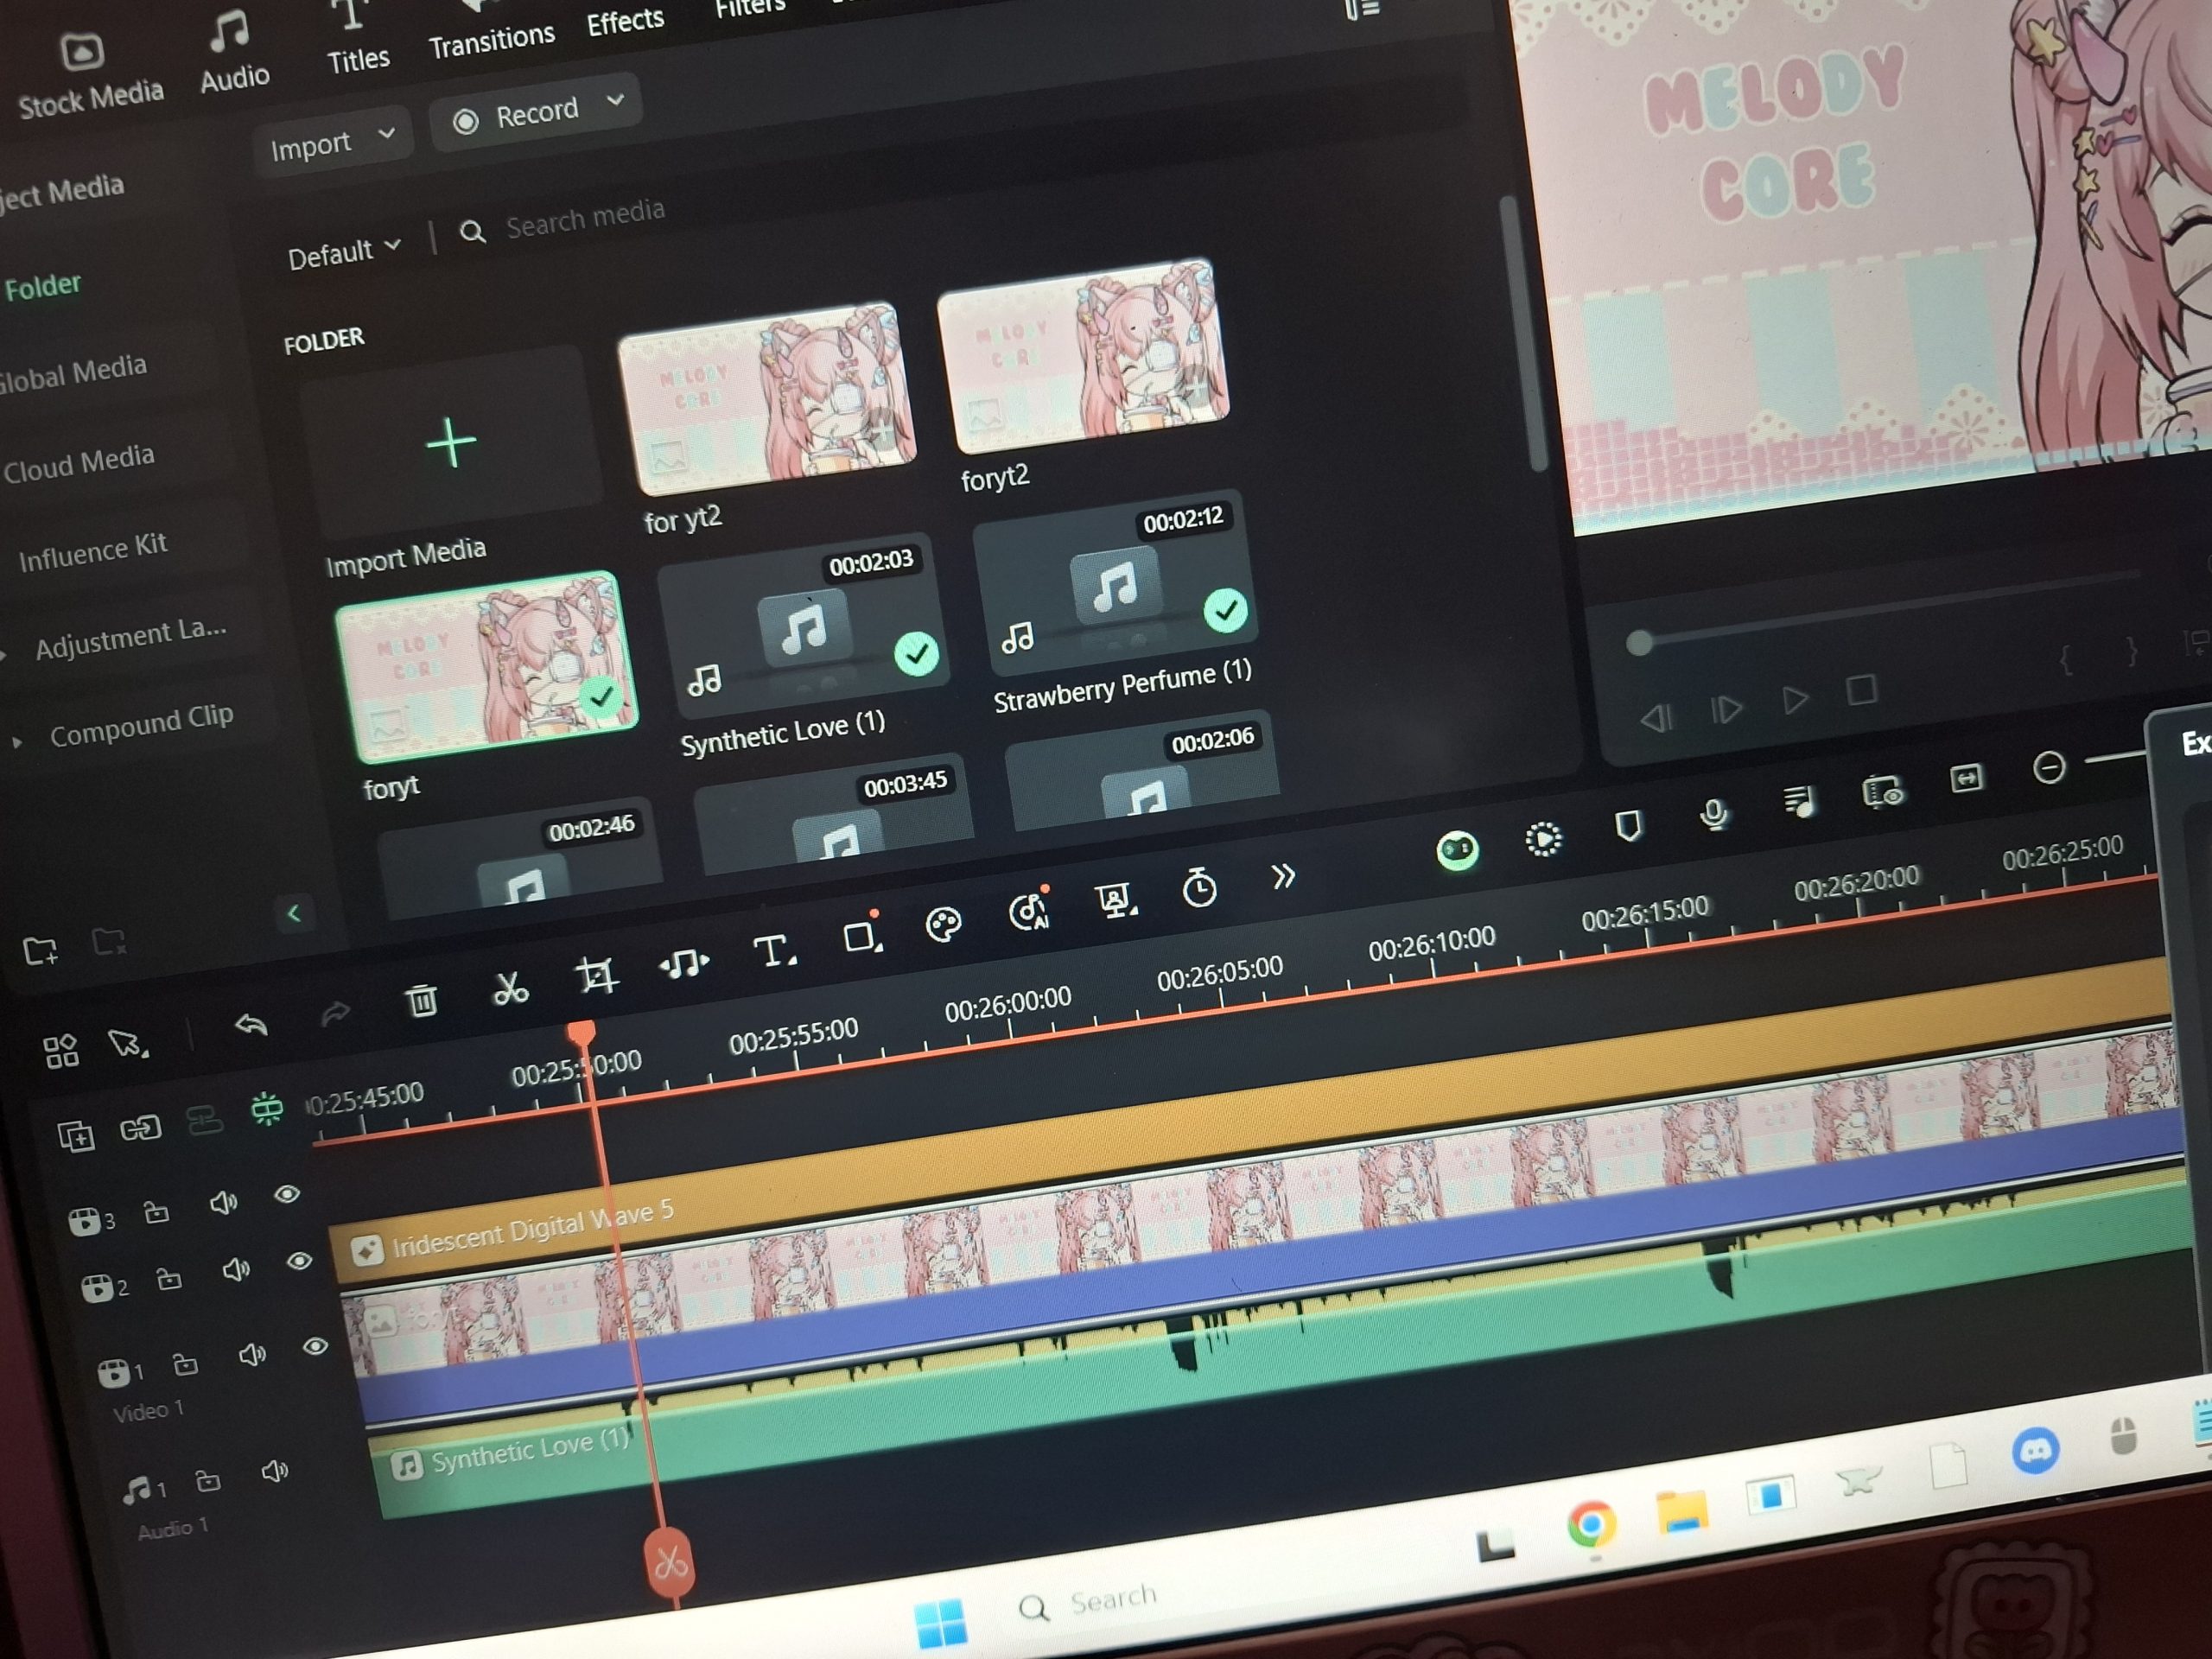The width and height of the screenshot is (2212, 1659).
Task: Stop the preview playback
Action: (x=1861, y=690)
